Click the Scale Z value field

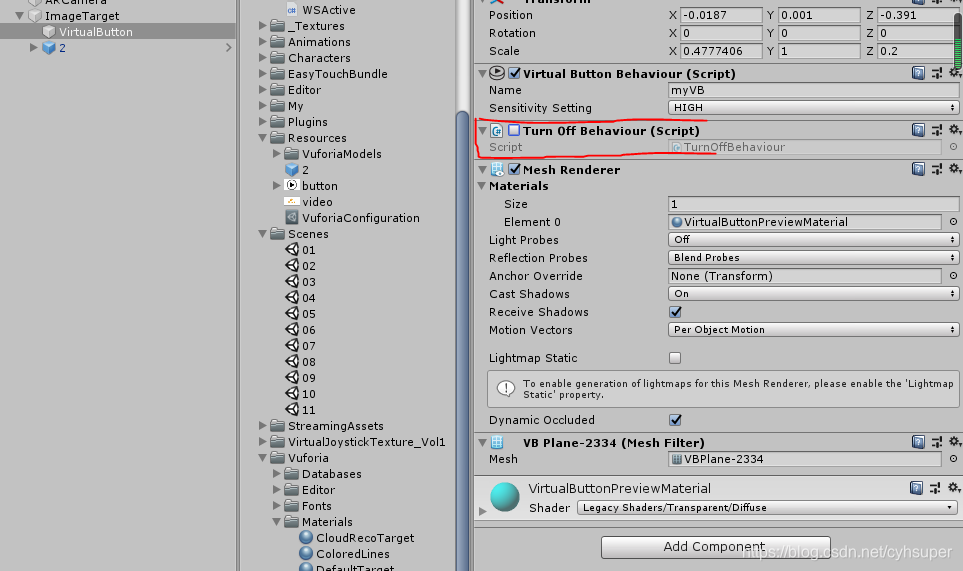918,51
